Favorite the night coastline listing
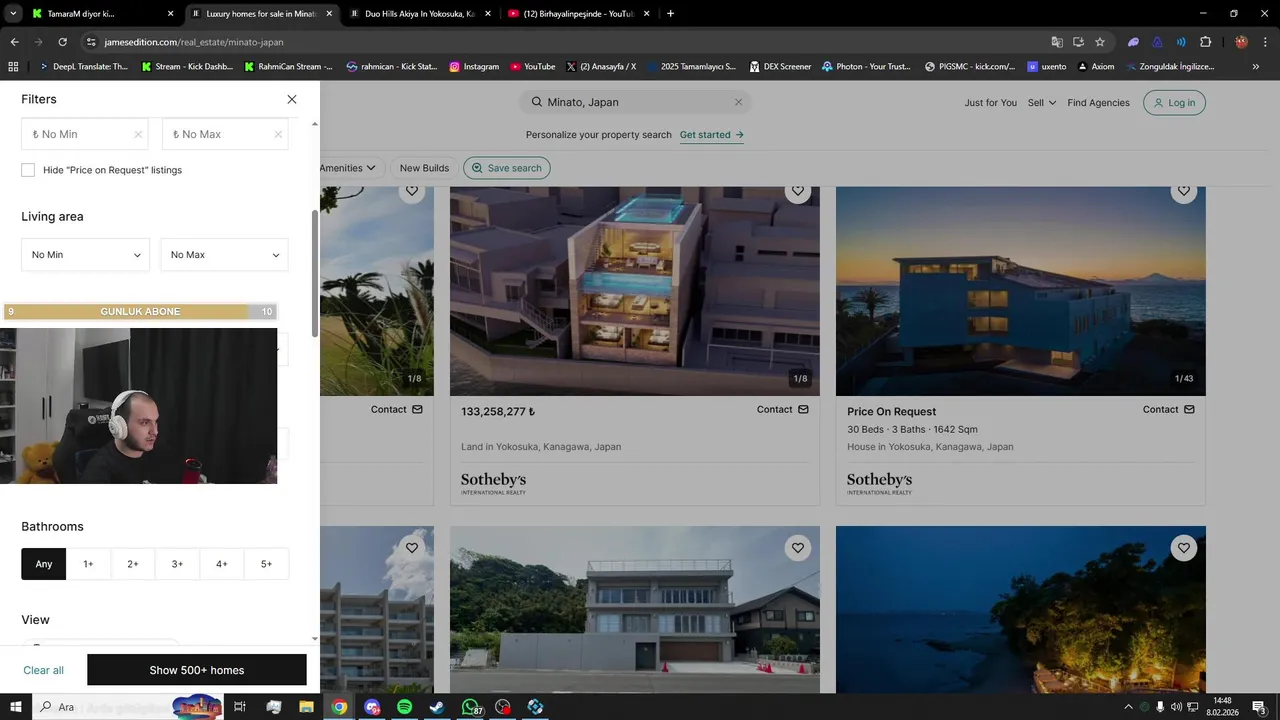 tap(1183, 548)
